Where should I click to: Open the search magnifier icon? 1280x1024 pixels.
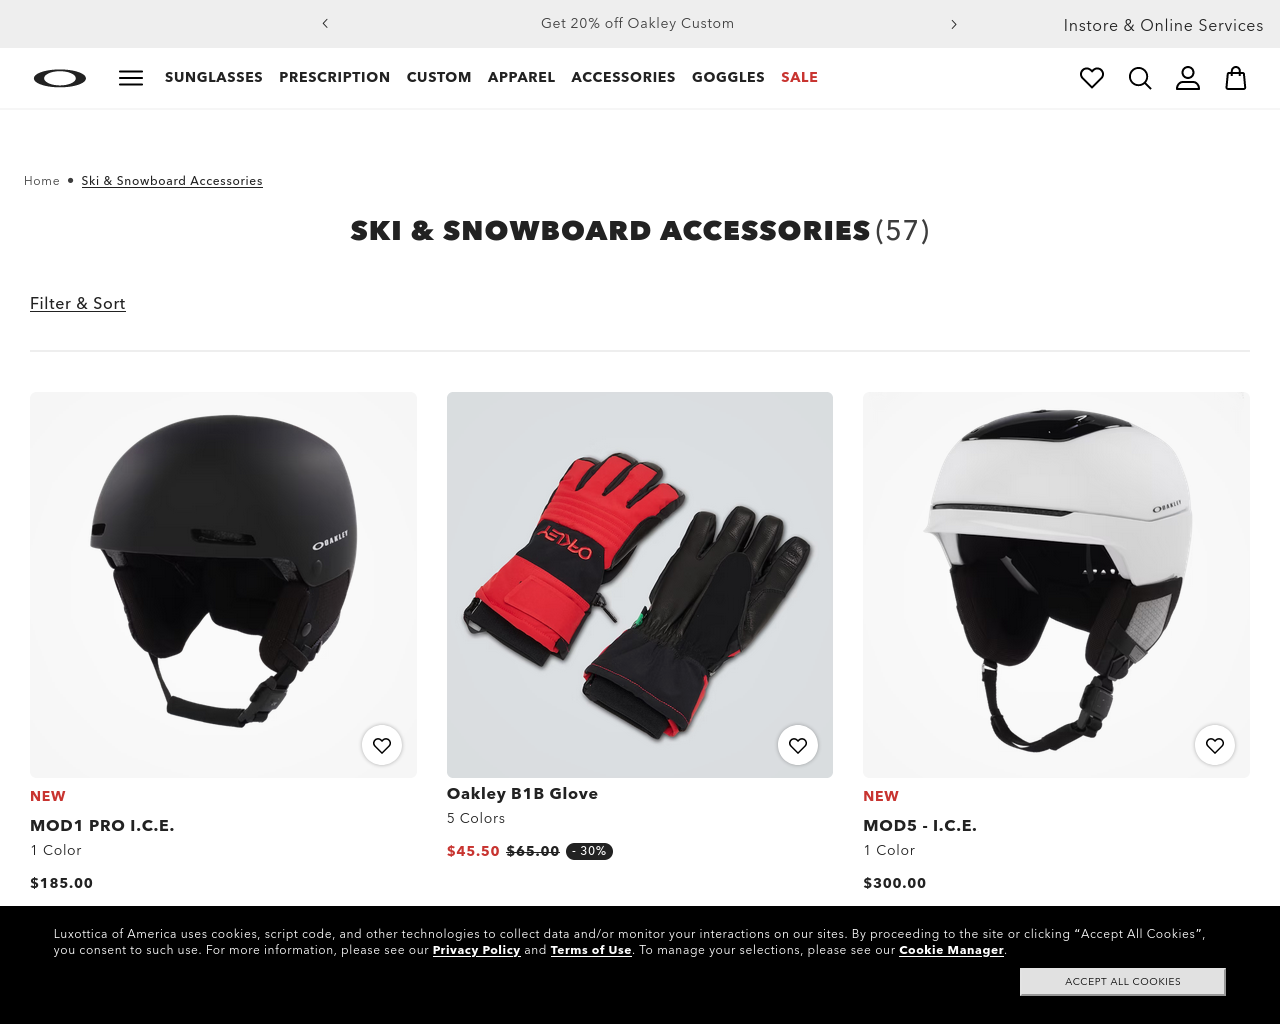pos(1140,78)
